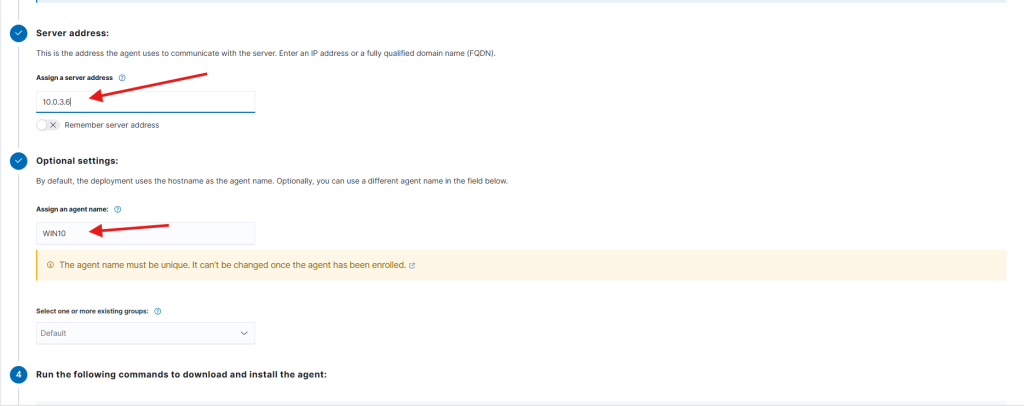Focus the server address field showing 10.0.3.6
The width and height of the screenshot is (1024, 406).
(144, 102)
